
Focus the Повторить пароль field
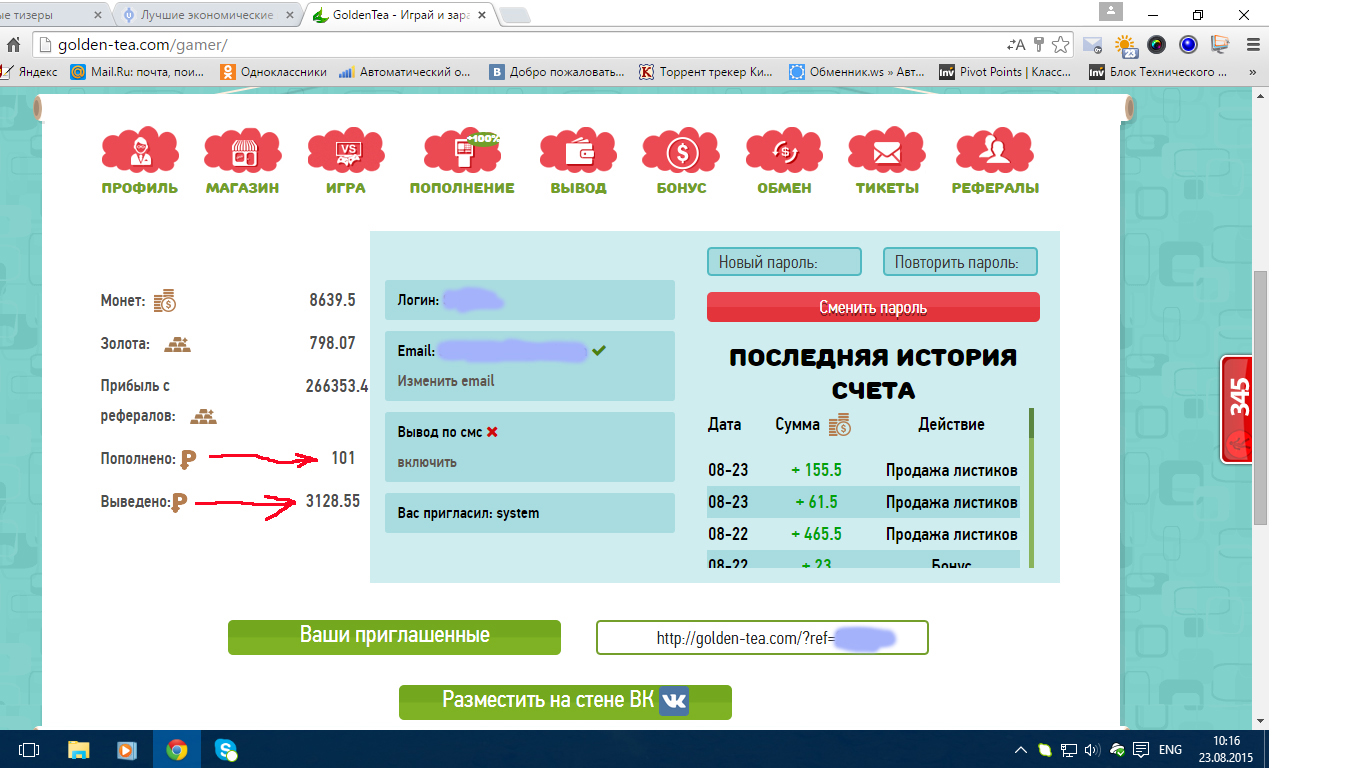[960, 262]
